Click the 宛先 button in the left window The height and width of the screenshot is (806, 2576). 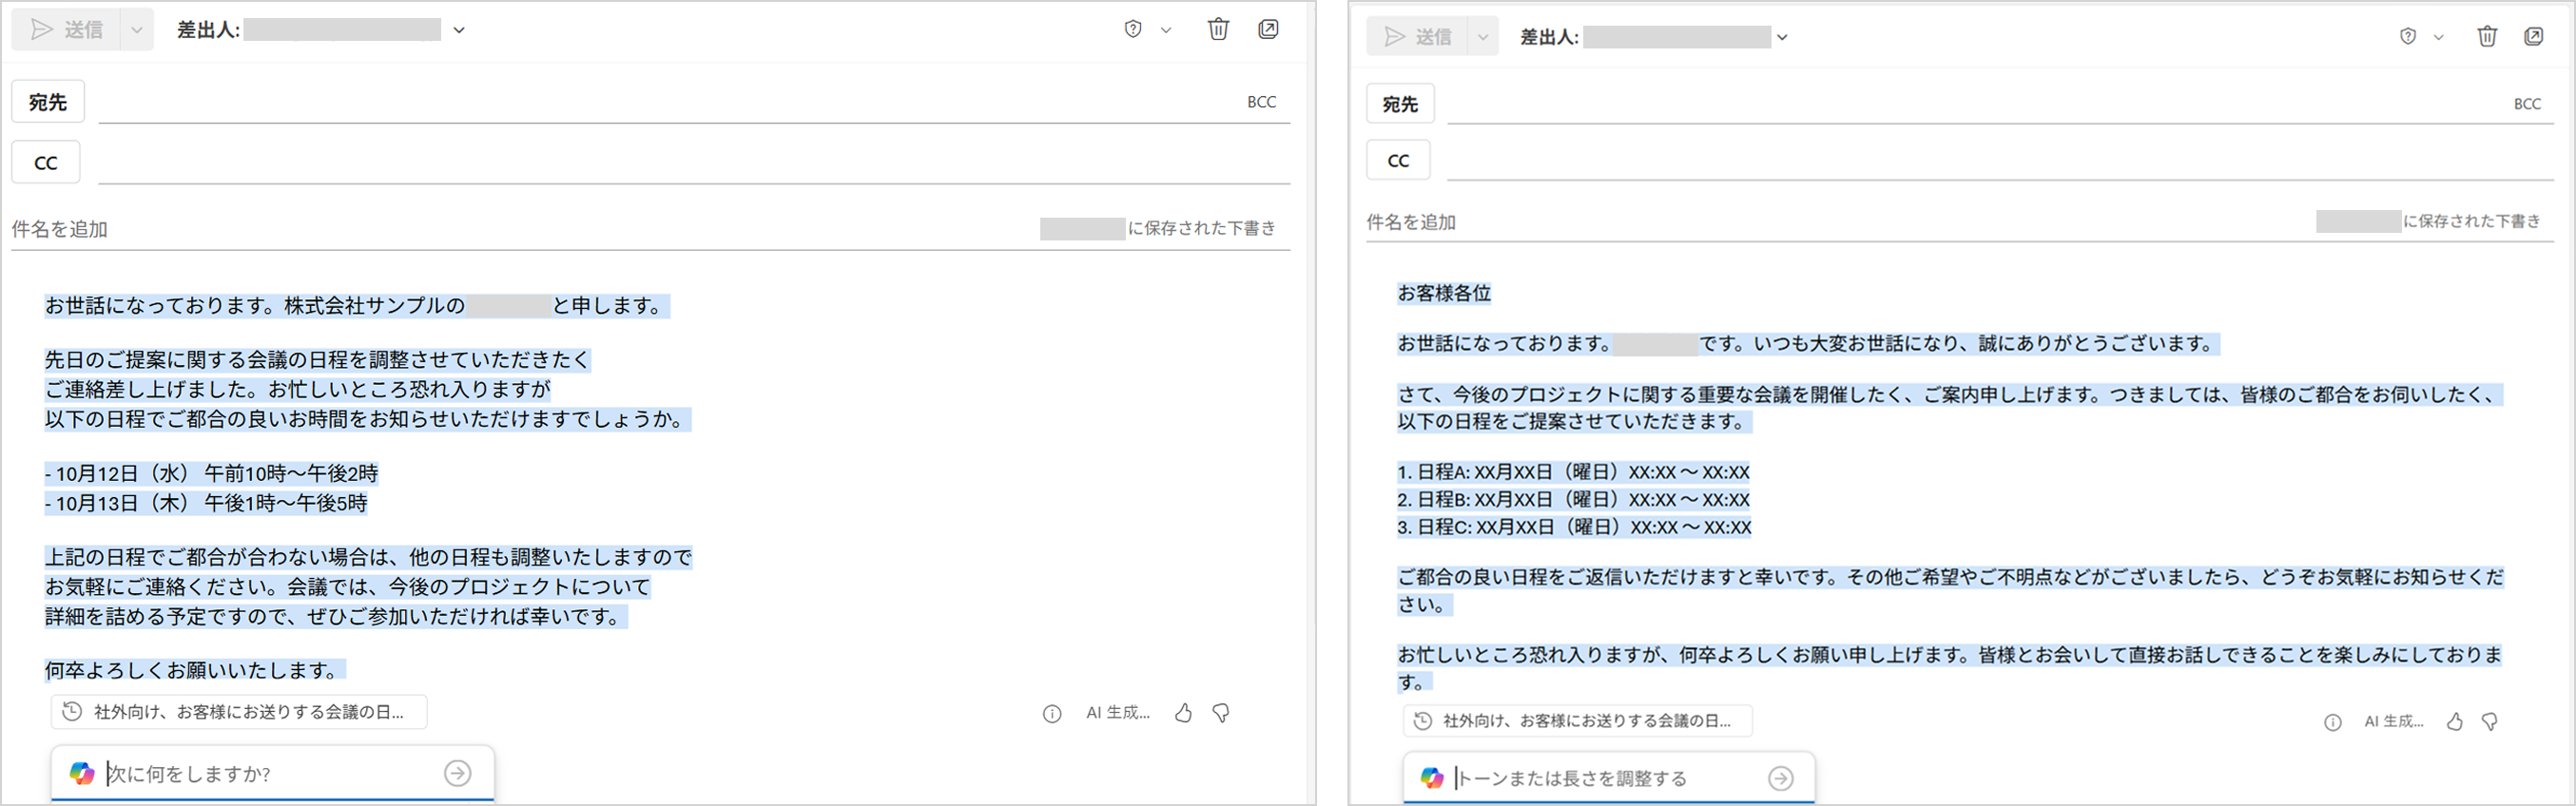48,102
